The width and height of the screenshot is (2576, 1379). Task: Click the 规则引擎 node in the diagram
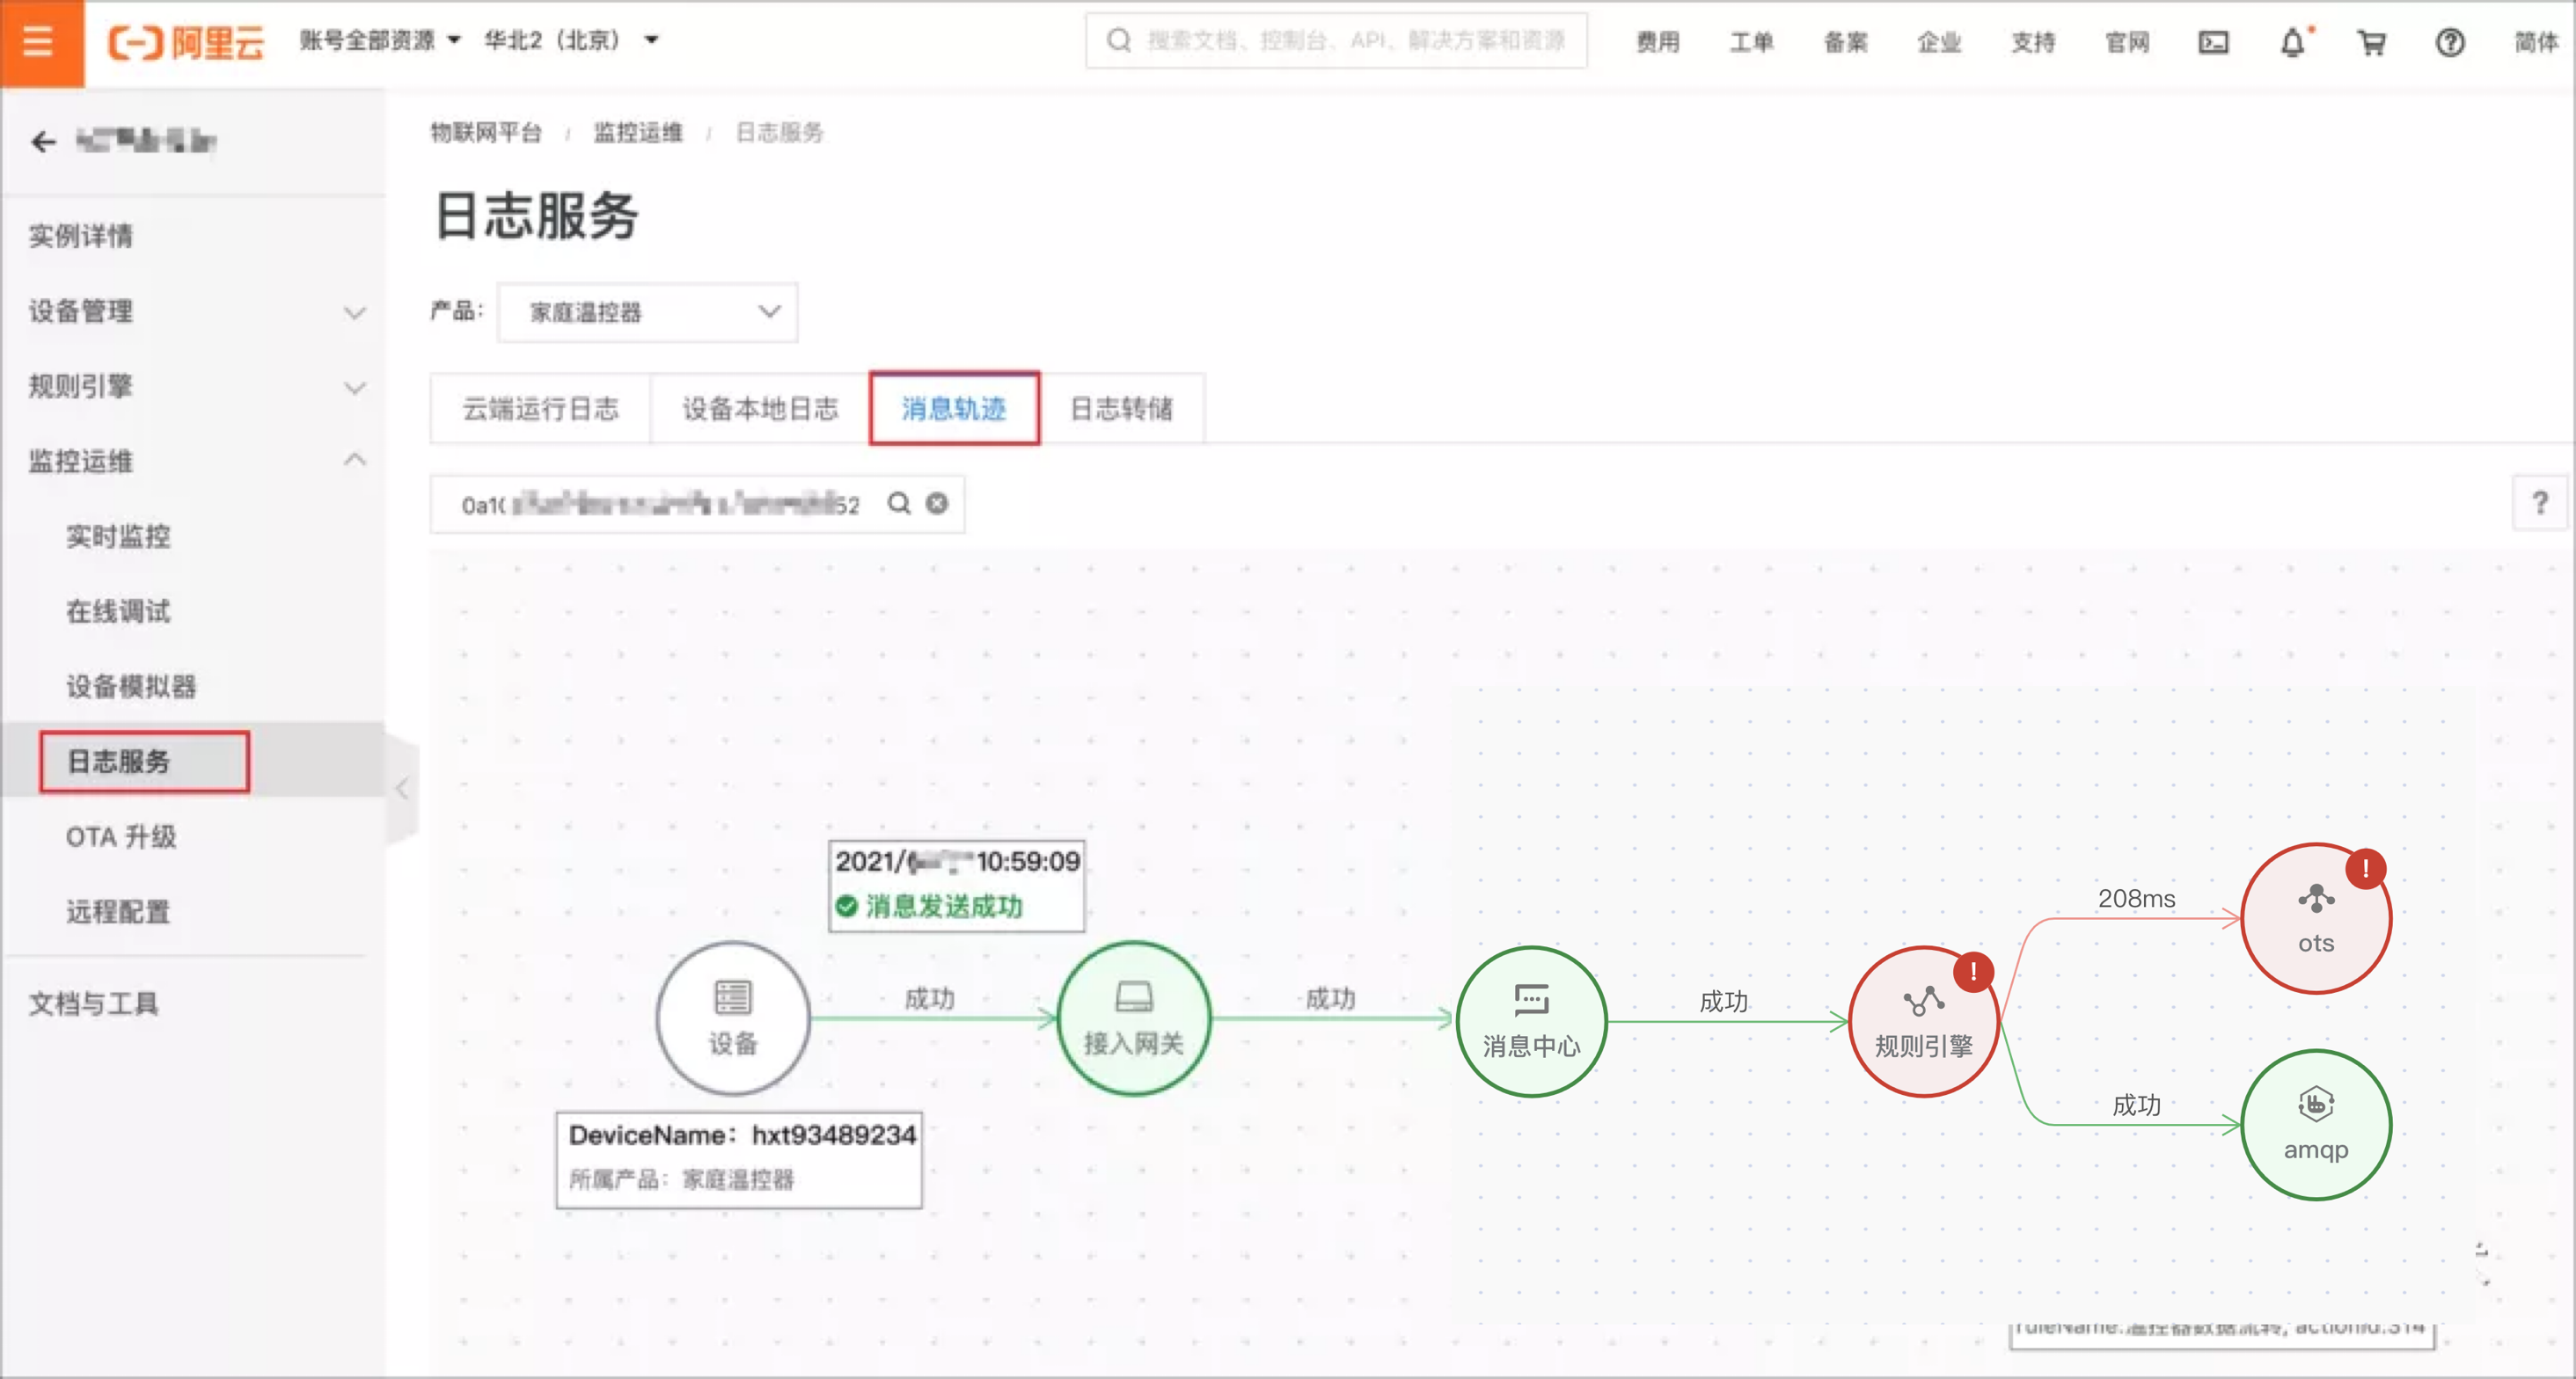point(1922,1022)
